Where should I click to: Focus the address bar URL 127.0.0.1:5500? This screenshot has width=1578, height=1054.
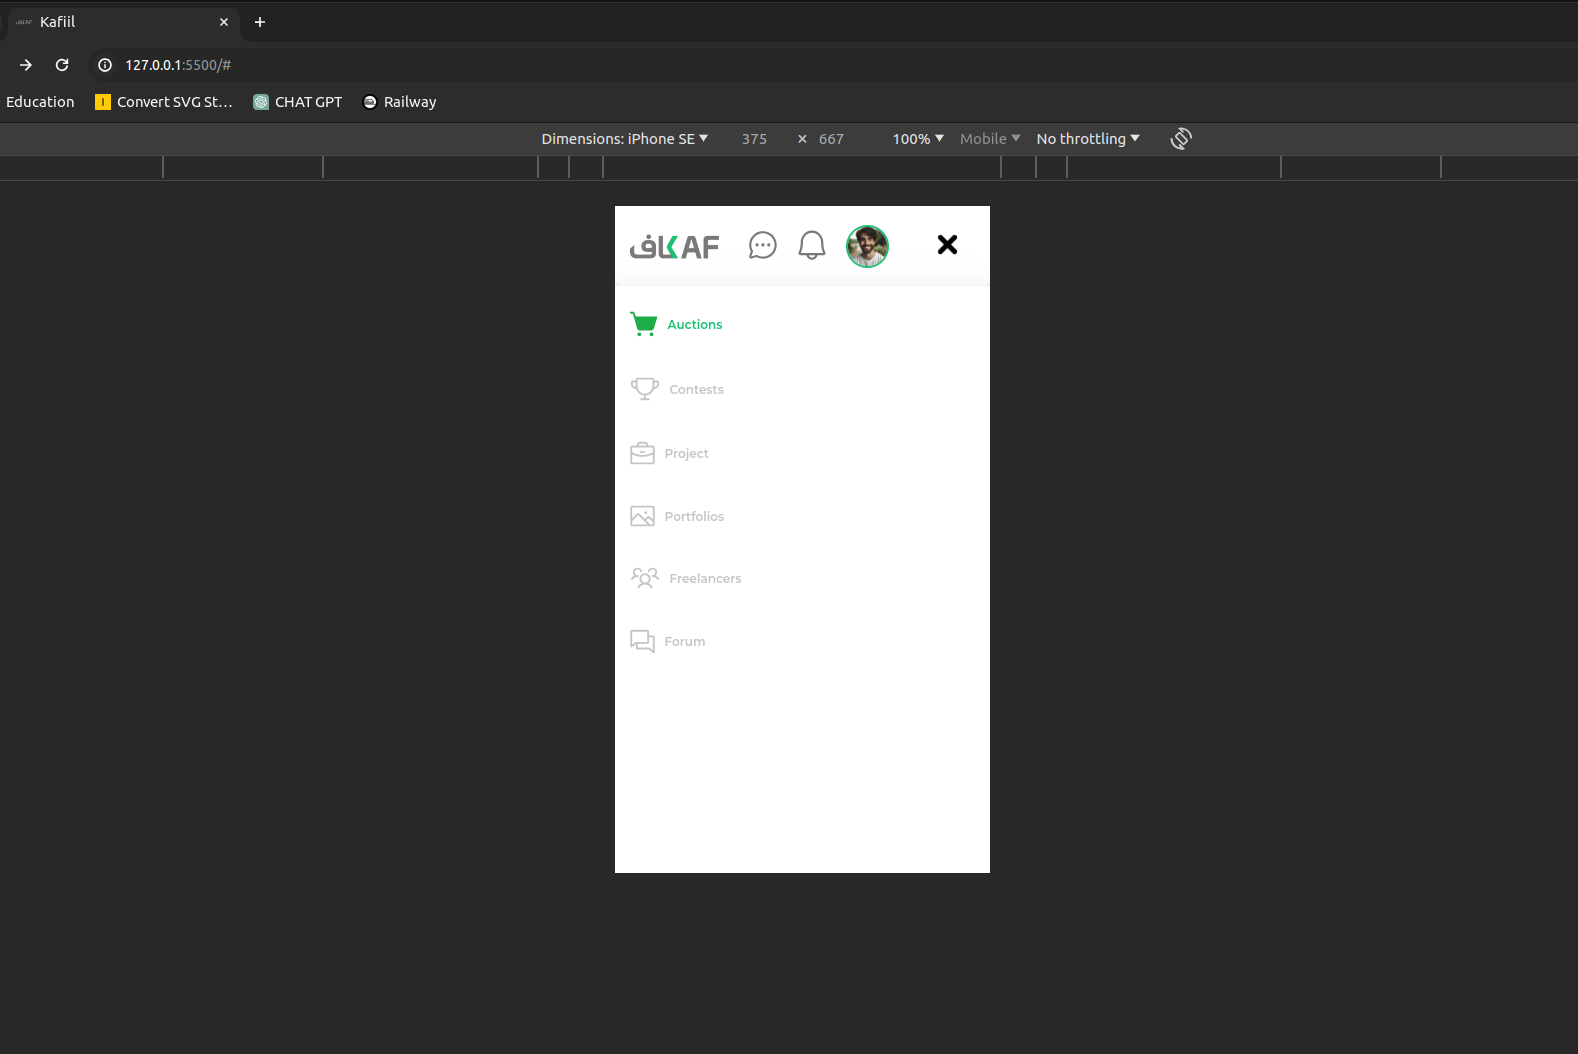(178, 65)
